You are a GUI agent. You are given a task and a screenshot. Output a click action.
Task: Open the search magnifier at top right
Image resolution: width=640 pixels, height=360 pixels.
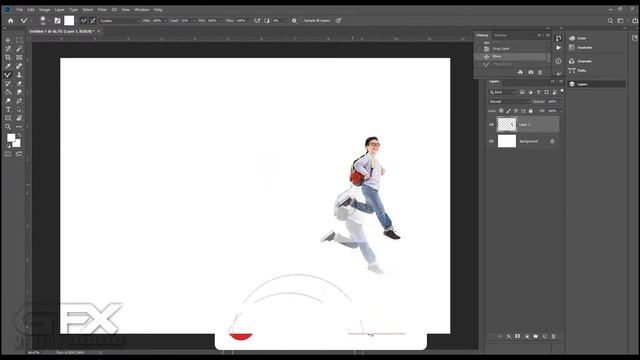click(610, 20)
